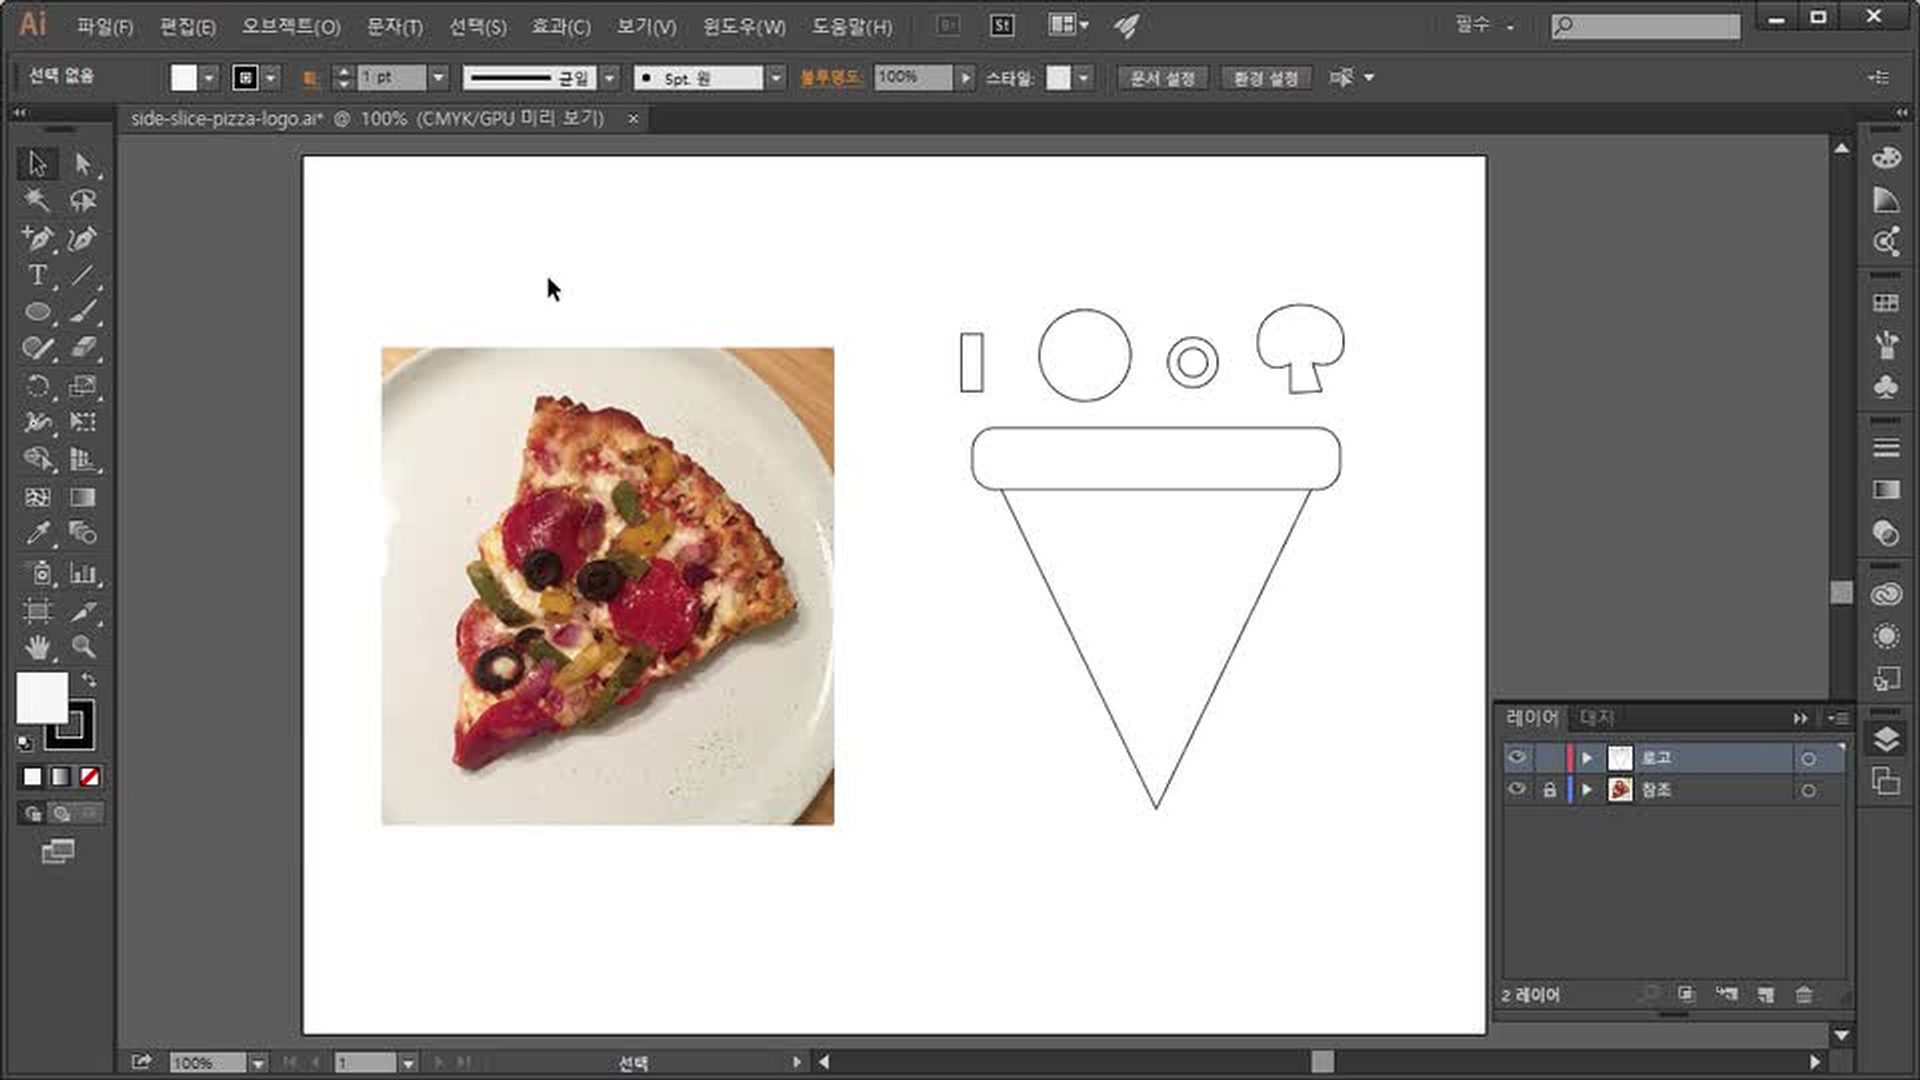Open the stroke weight dropdown

pyautogui.click(x=438, y=77)
